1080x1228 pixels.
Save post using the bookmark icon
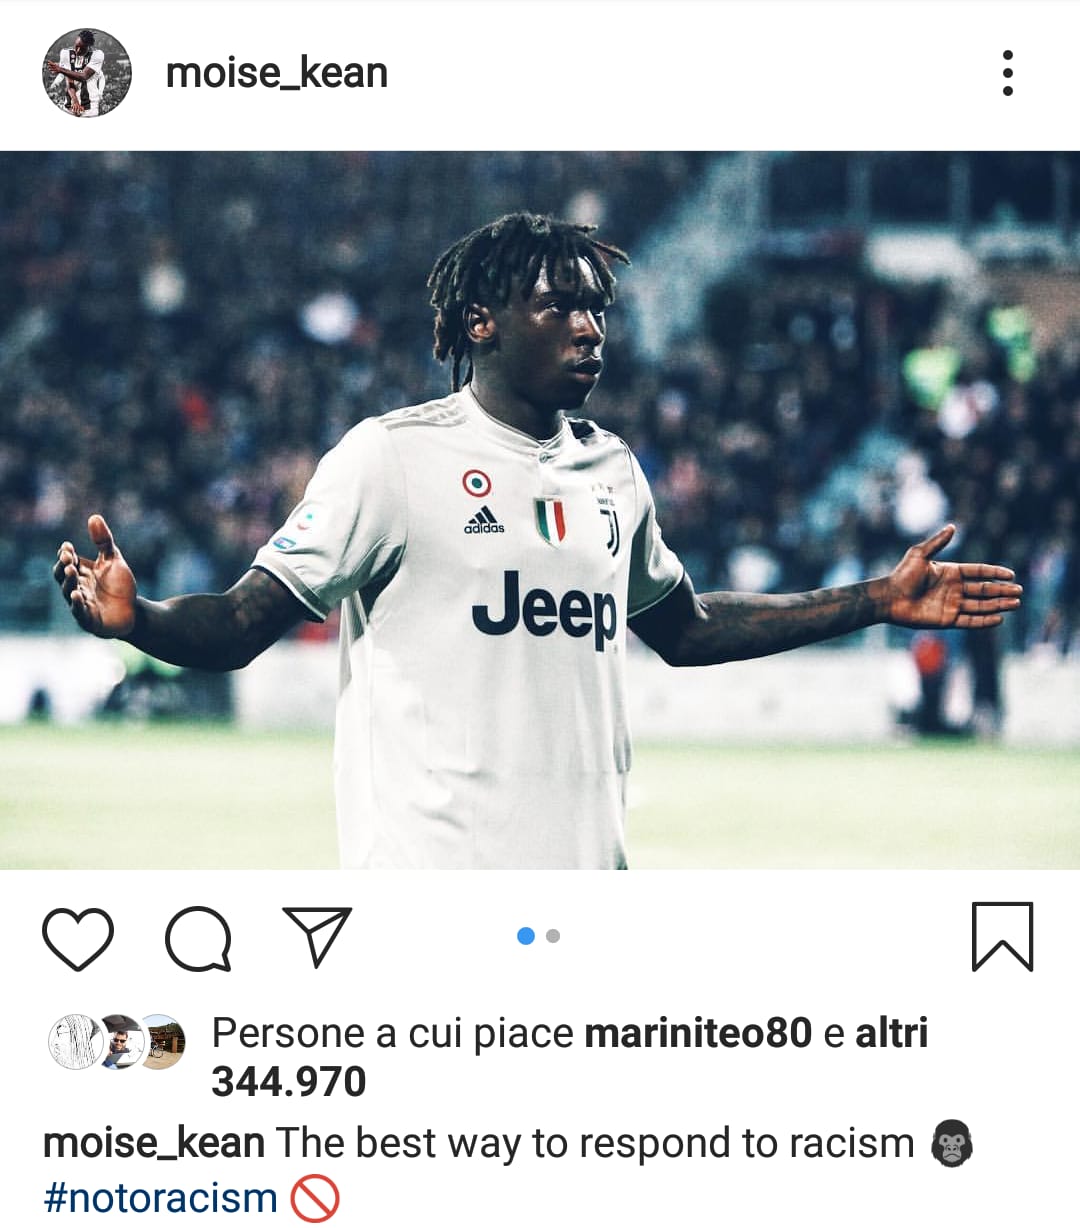point(1002,936)
